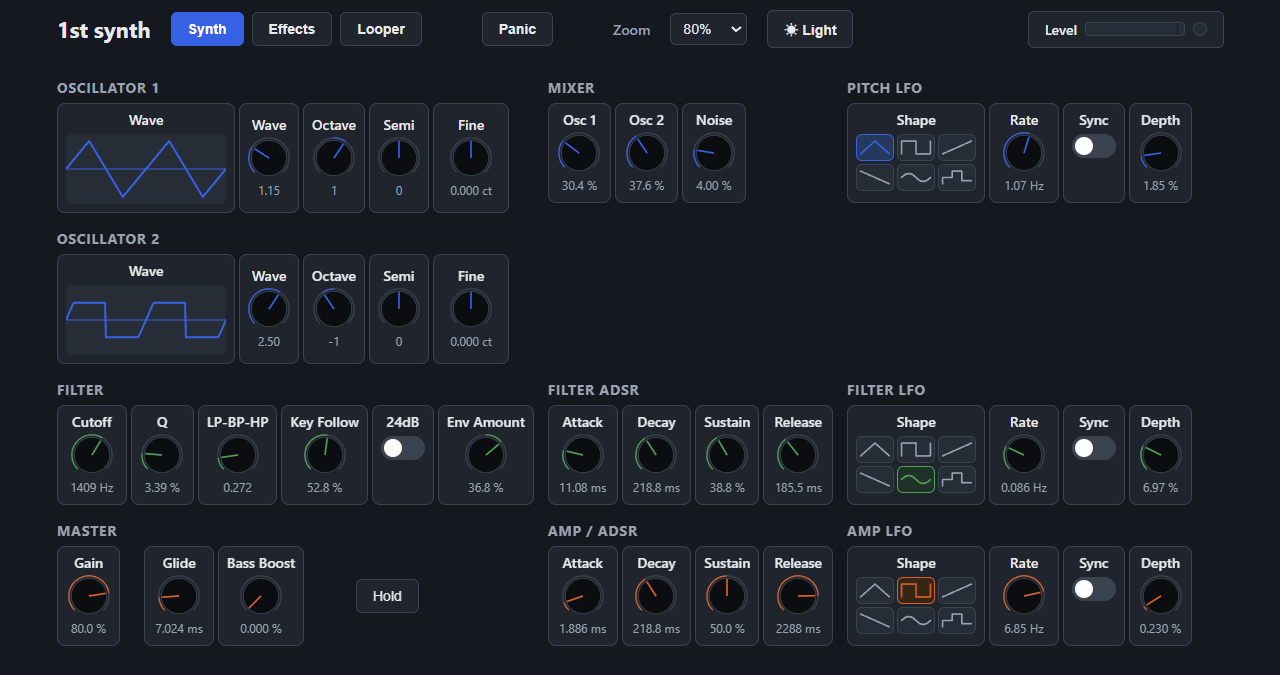Click Pitch LFO Rate knob
Viewport: 1280px width, 675px height.
[x=1024, y=153]
